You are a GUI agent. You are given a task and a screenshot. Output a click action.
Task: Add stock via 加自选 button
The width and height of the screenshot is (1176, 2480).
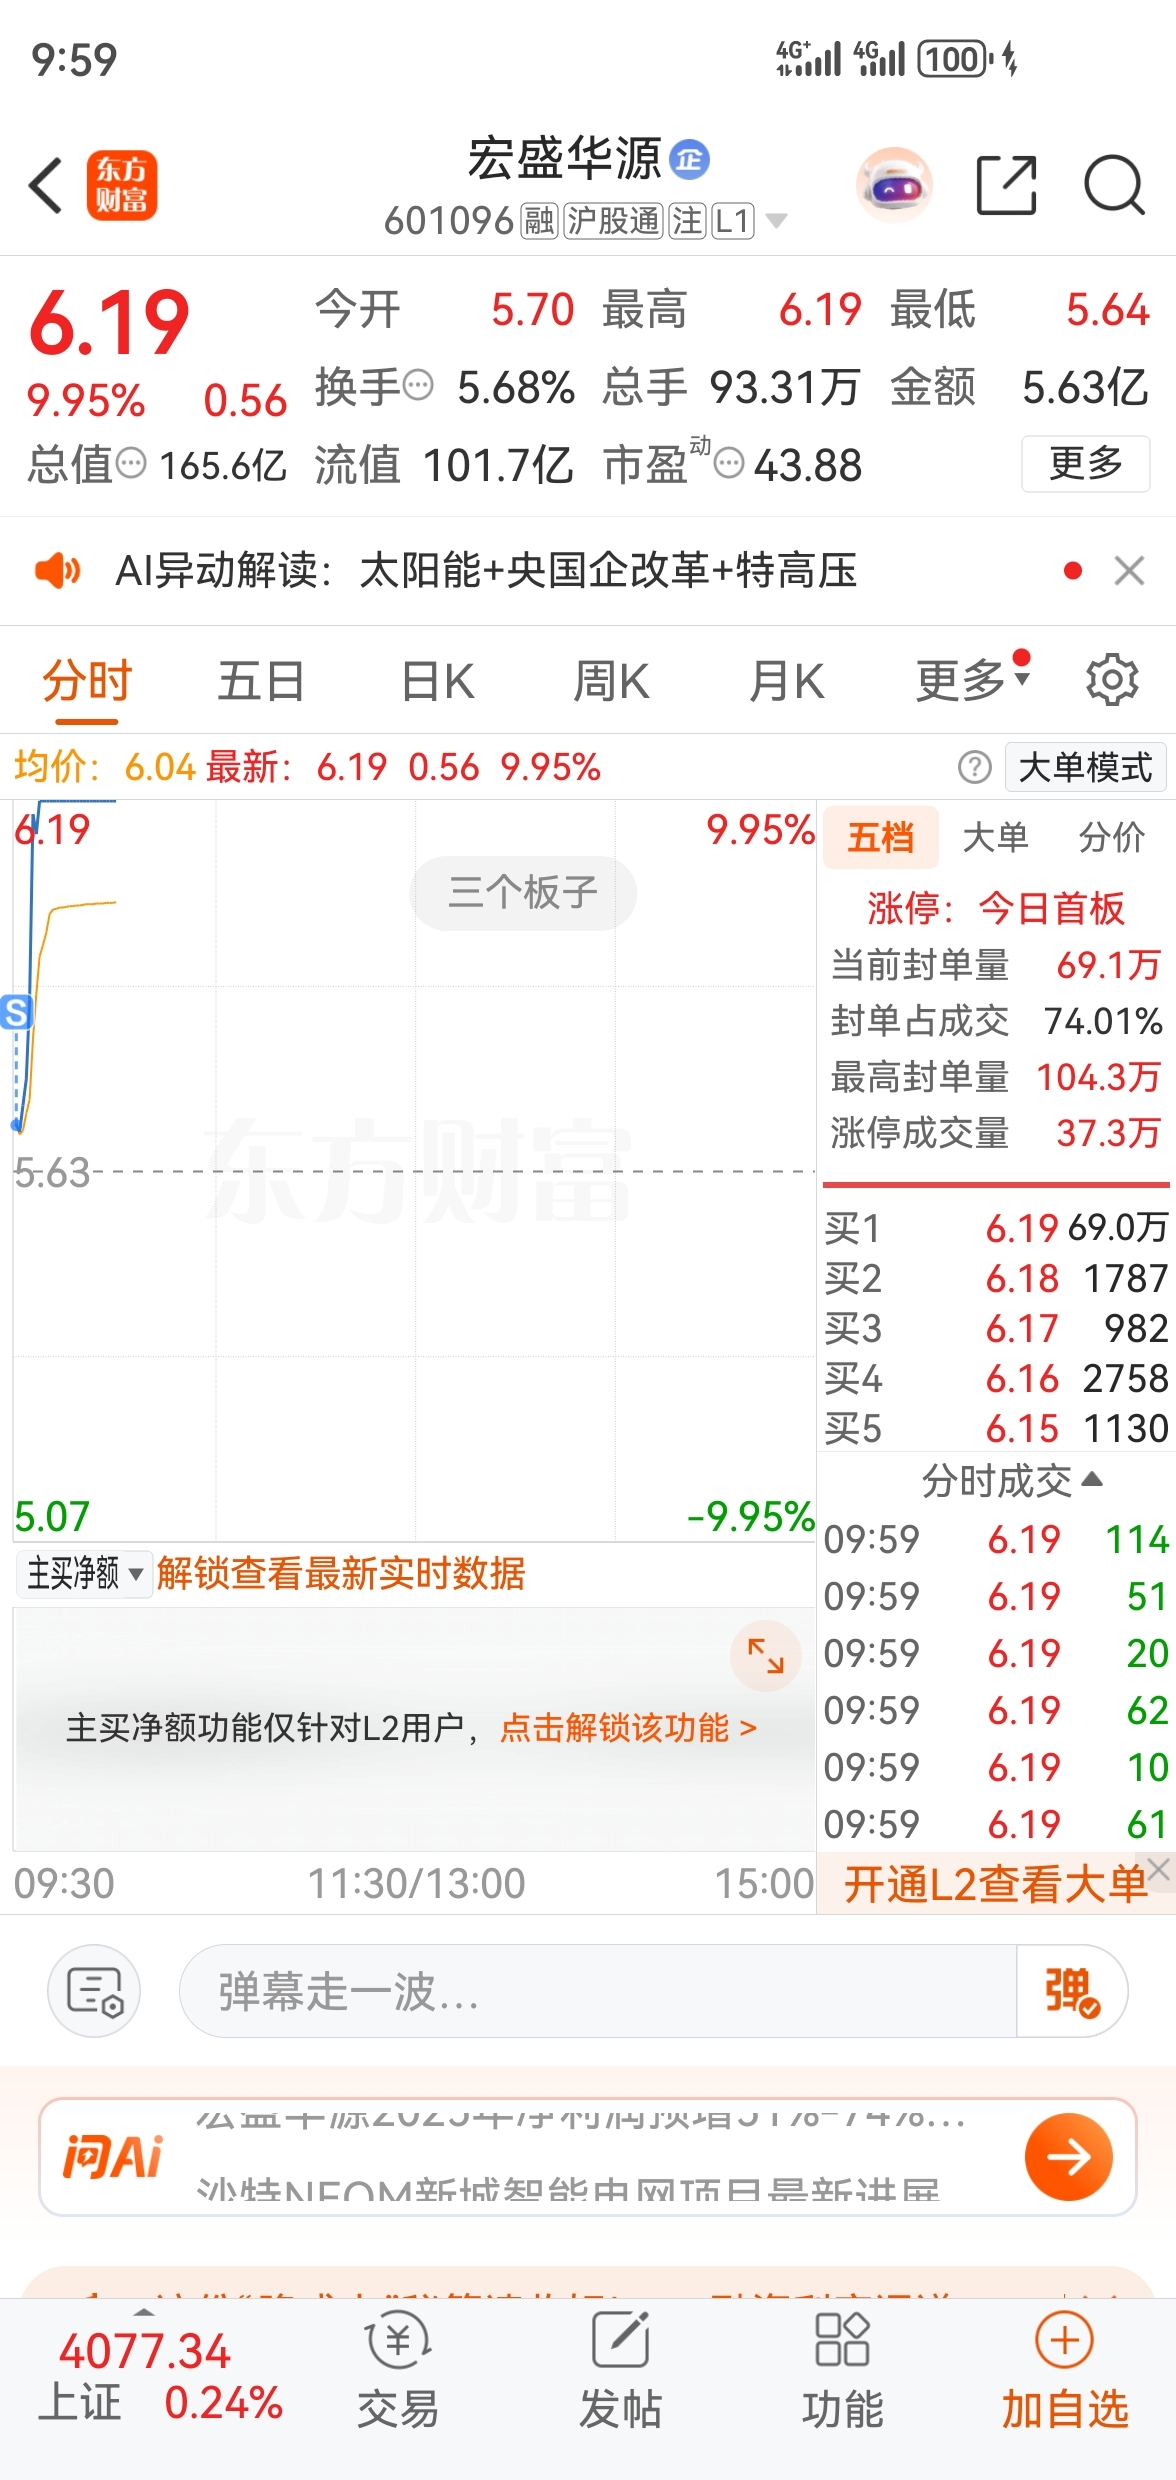pyautogui.click(x=1065, y=2372)
